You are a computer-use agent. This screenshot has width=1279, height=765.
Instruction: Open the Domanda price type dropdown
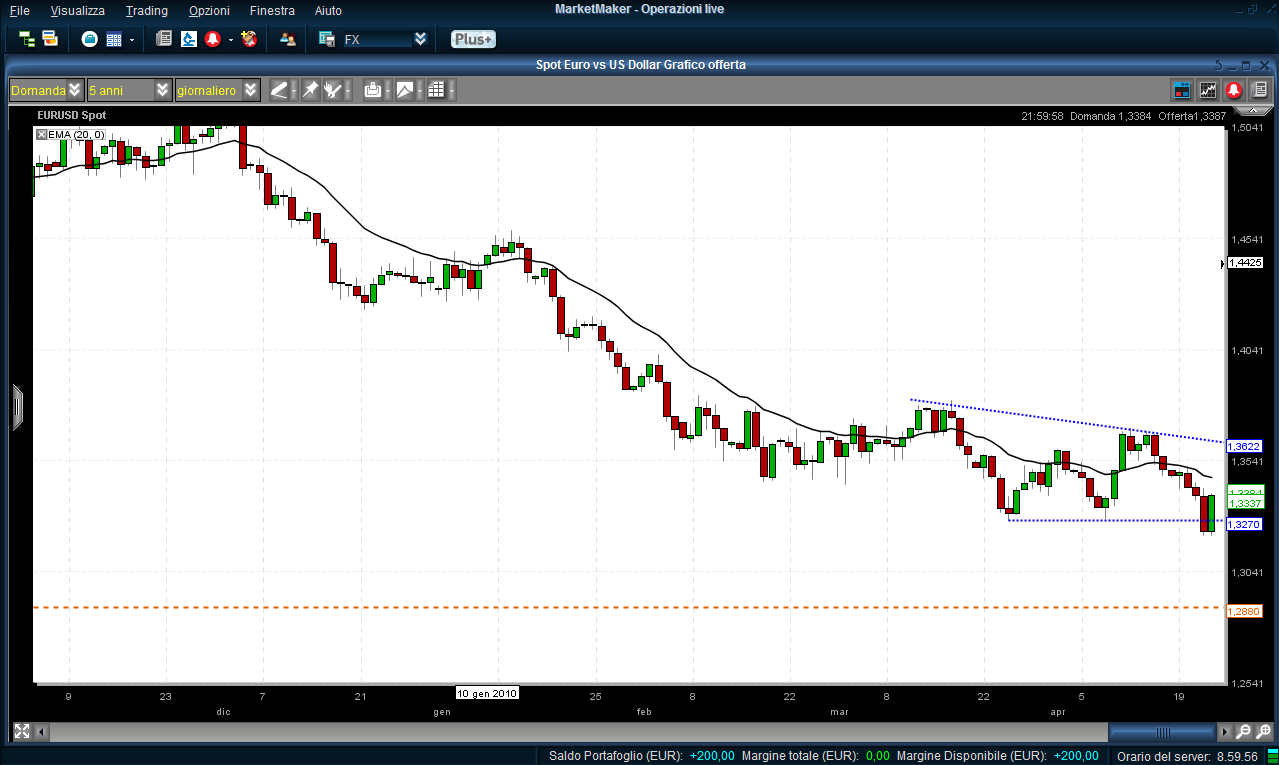point(75,90)
